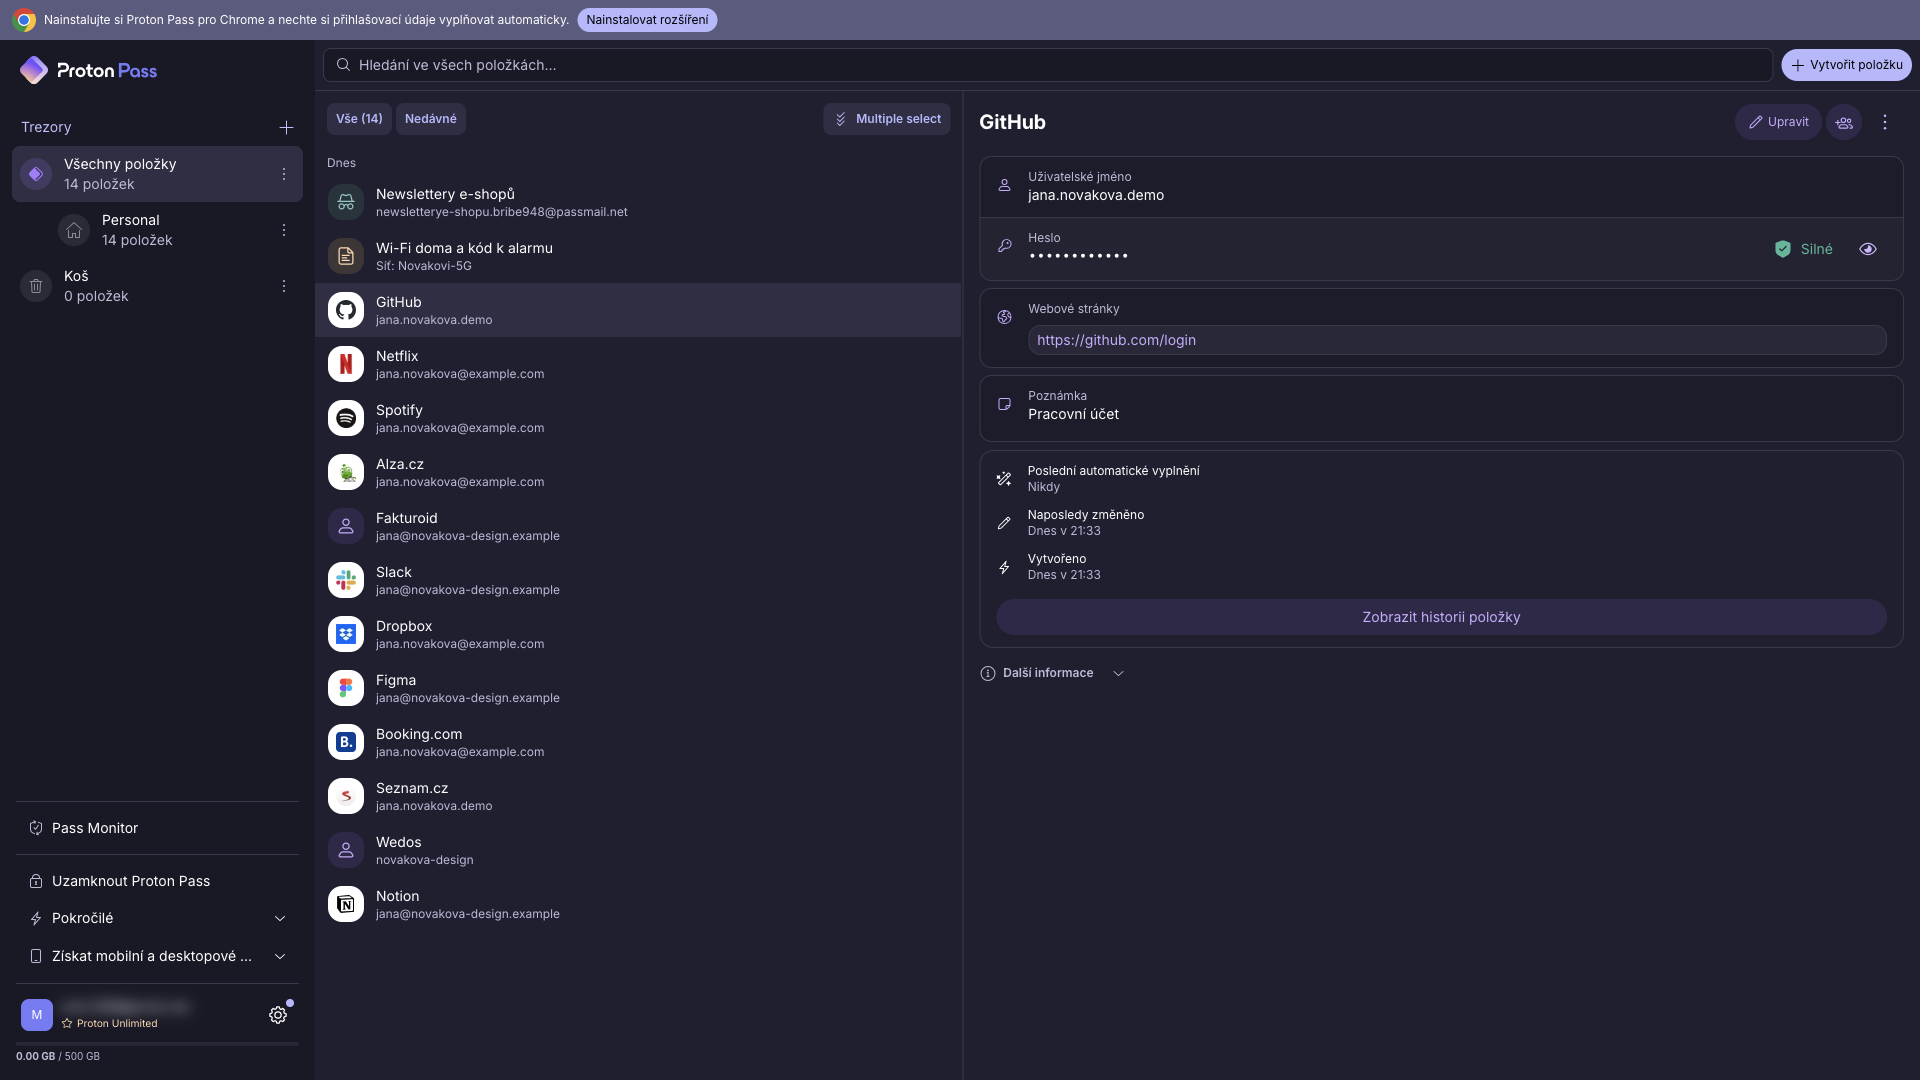The image size is (1920, 1080).
Task: Click the share item icon next to Upravit
Action: (1844, 122)
